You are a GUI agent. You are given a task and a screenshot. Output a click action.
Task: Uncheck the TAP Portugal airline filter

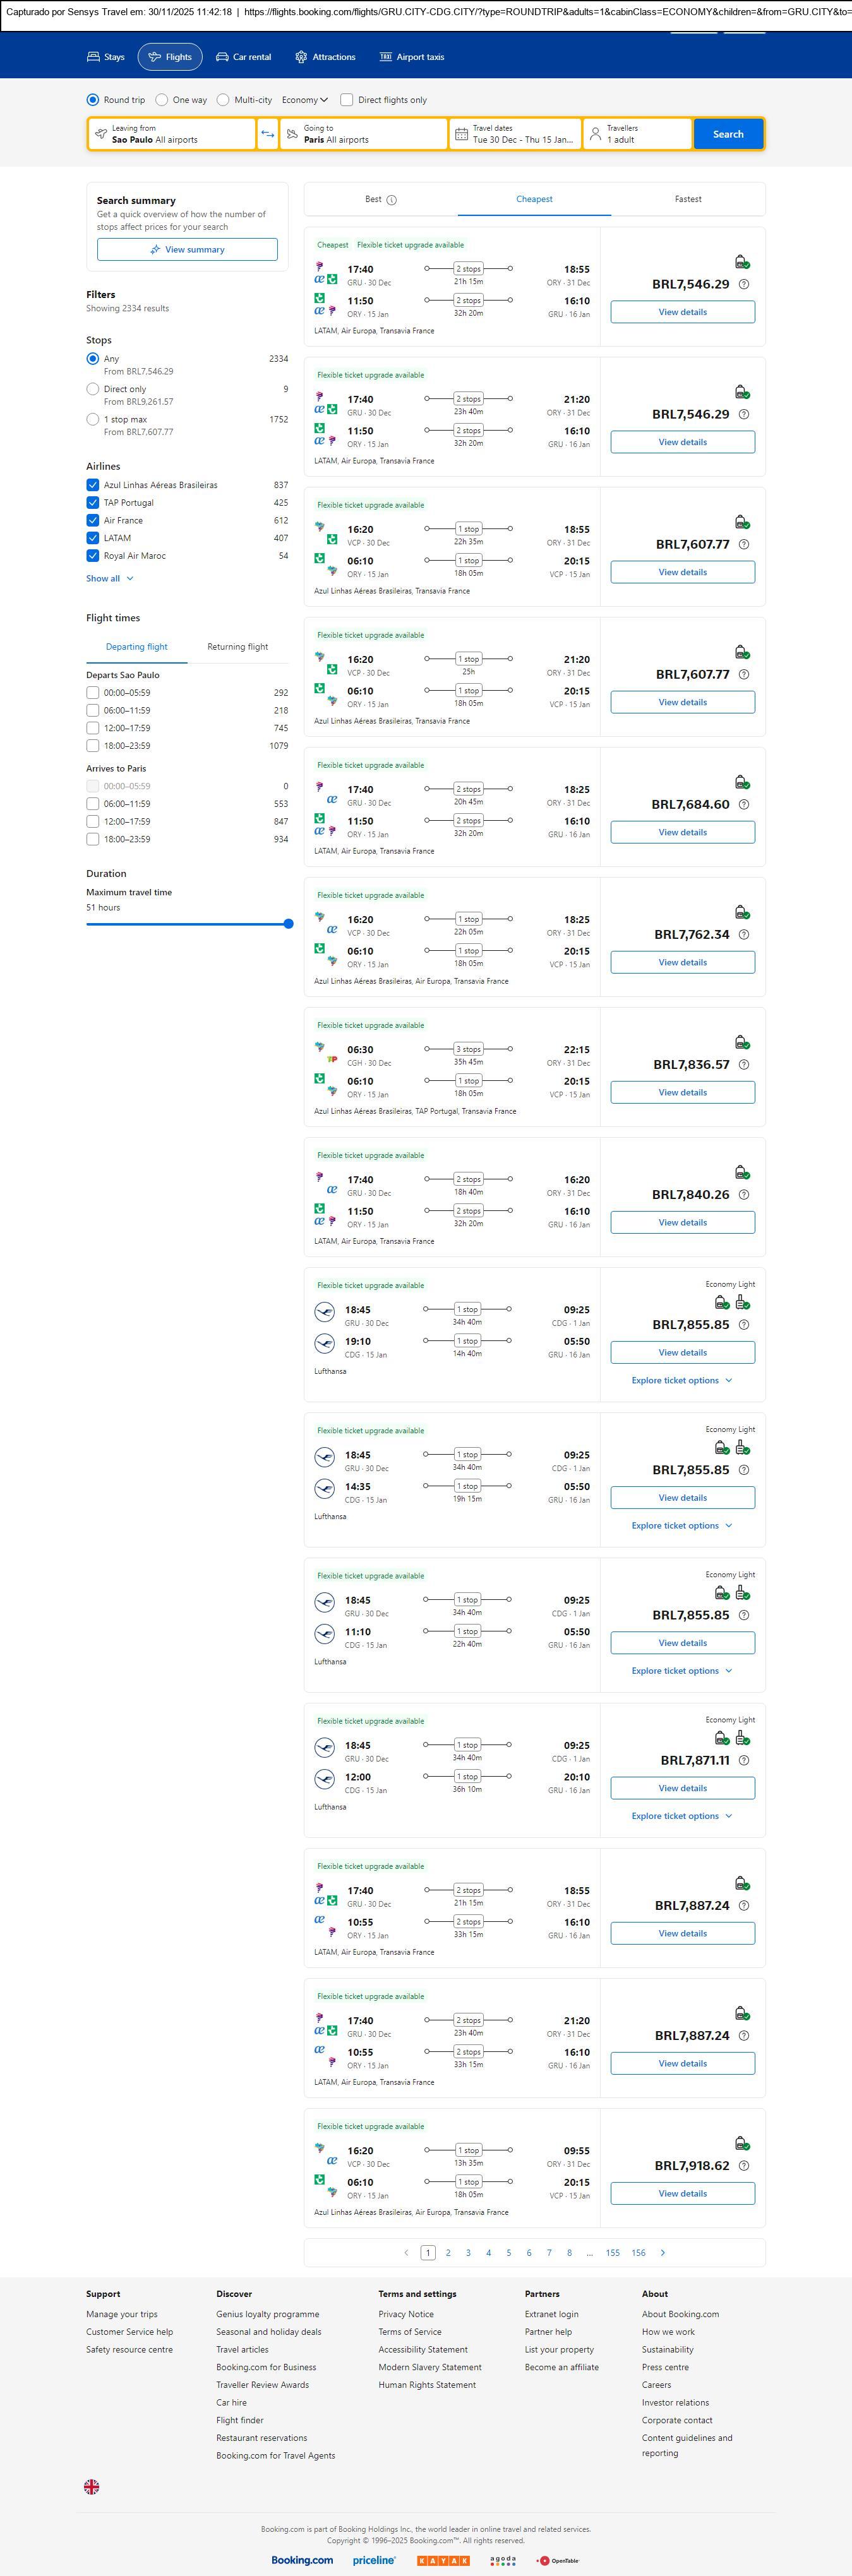pyautogui.click(x=93, y=503)
